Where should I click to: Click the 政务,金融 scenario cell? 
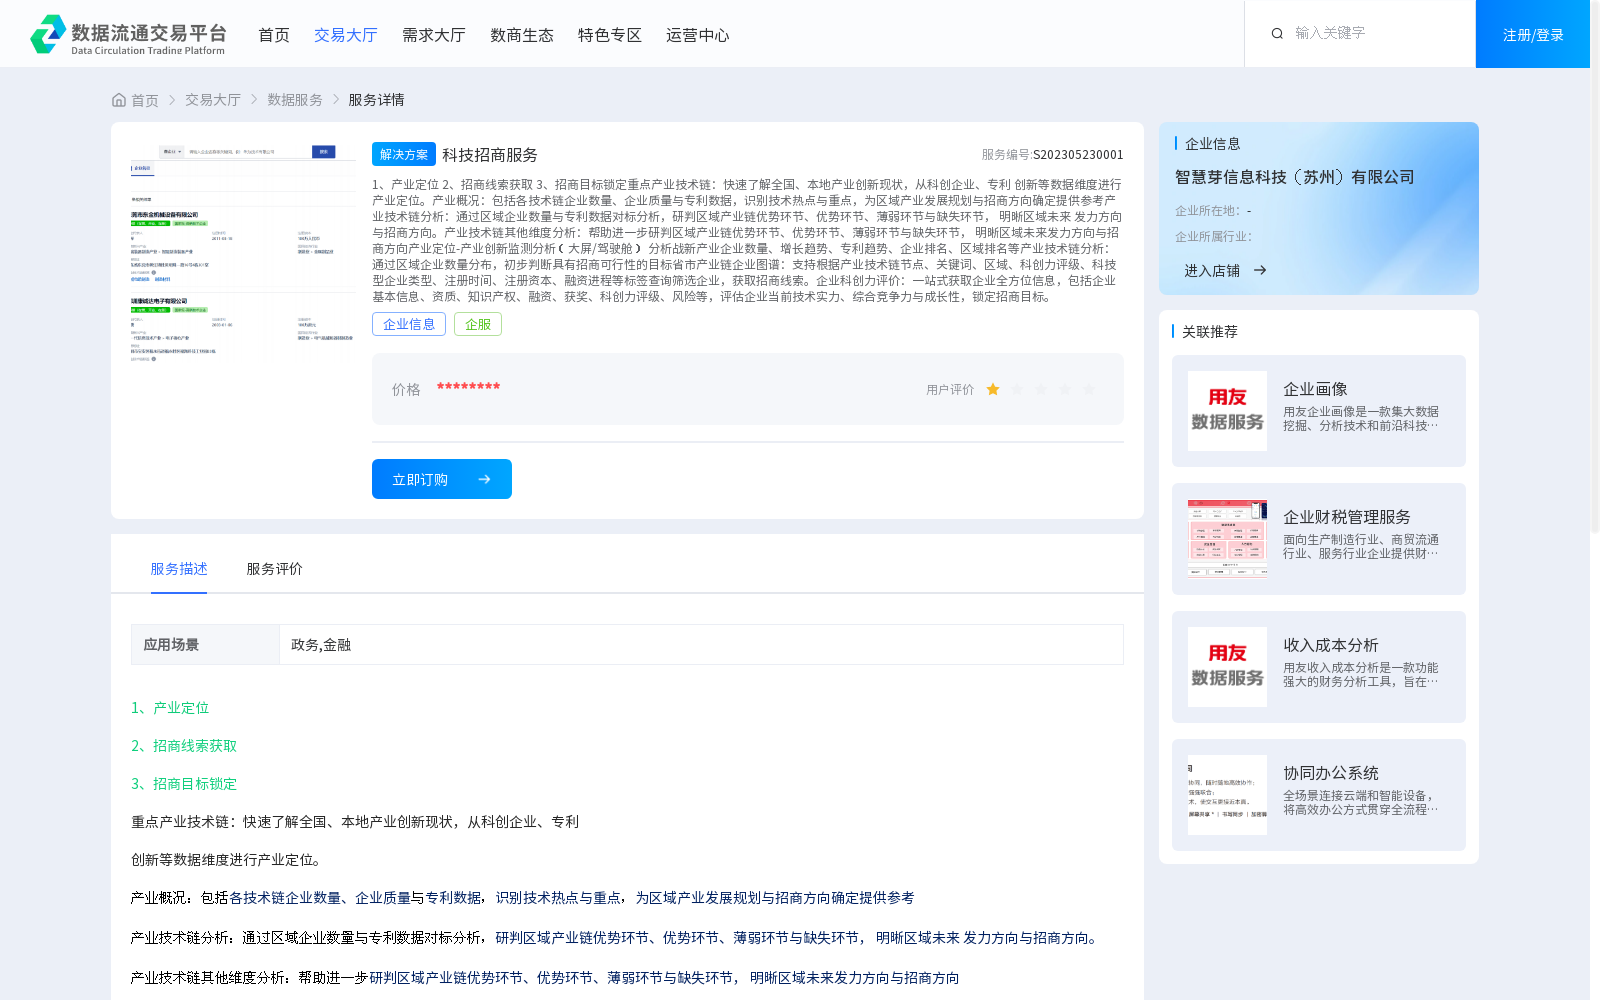[x=701, y=645]
